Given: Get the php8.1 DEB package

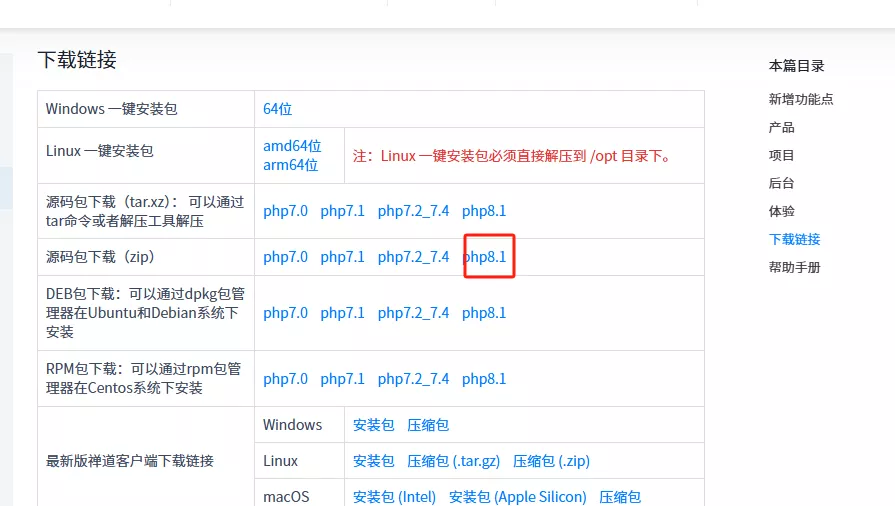Looking at the screenshot, I should coord(484,313).
